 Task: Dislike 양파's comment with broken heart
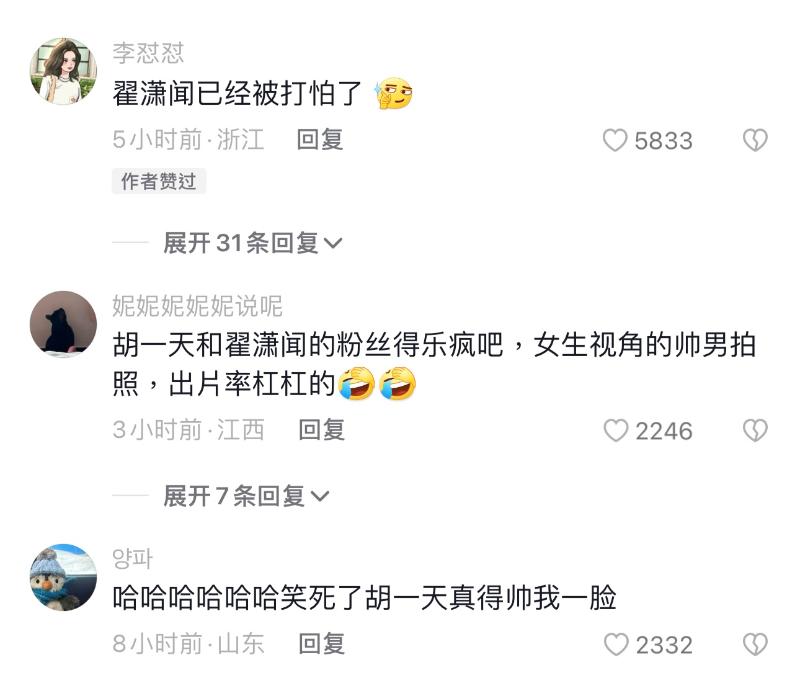point(755,644)
